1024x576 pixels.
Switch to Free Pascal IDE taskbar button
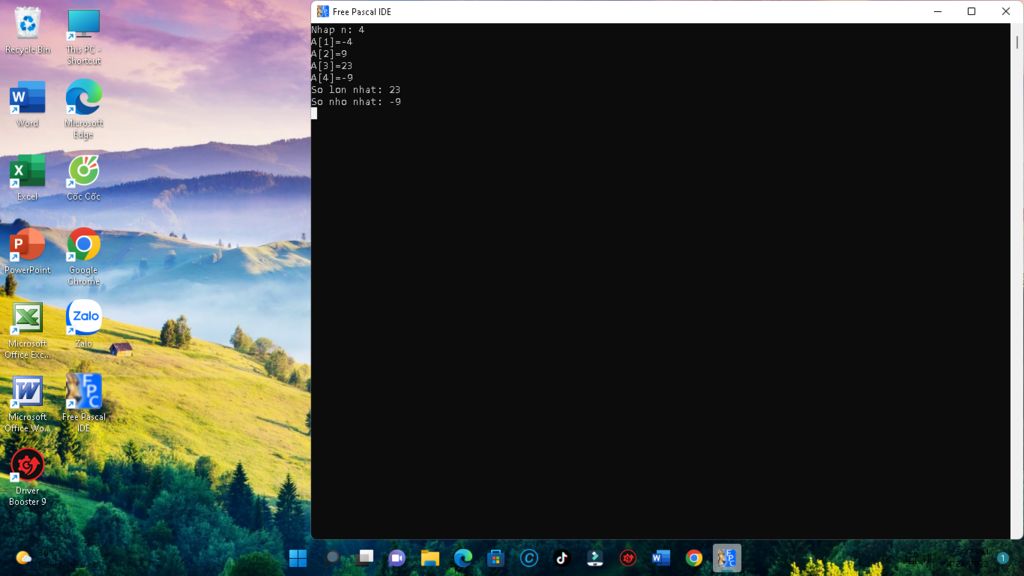point(727,558)
